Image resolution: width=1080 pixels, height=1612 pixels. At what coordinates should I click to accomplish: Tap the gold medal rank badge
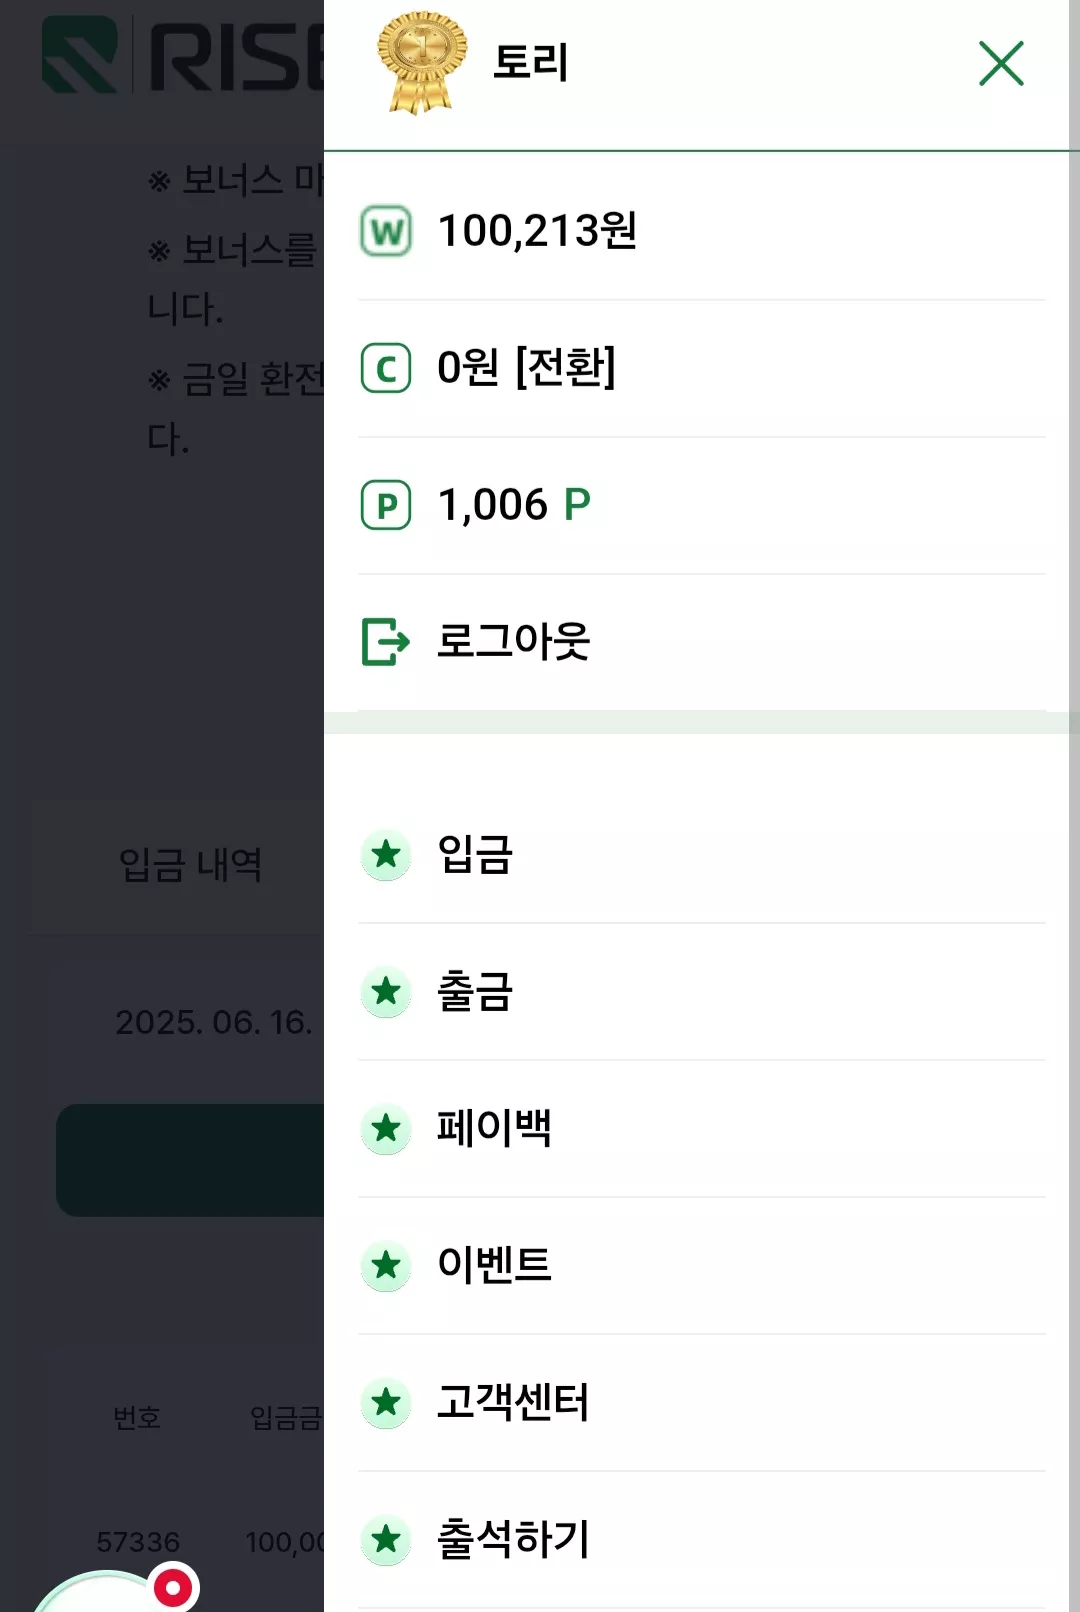422,62
